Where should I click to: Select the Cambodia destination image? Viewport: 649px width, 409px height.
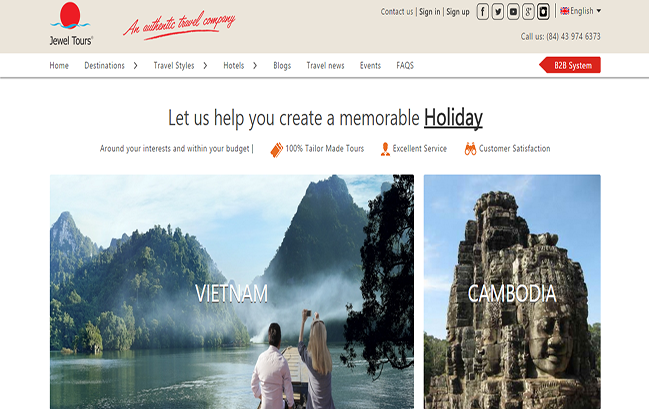click(512, 292)
